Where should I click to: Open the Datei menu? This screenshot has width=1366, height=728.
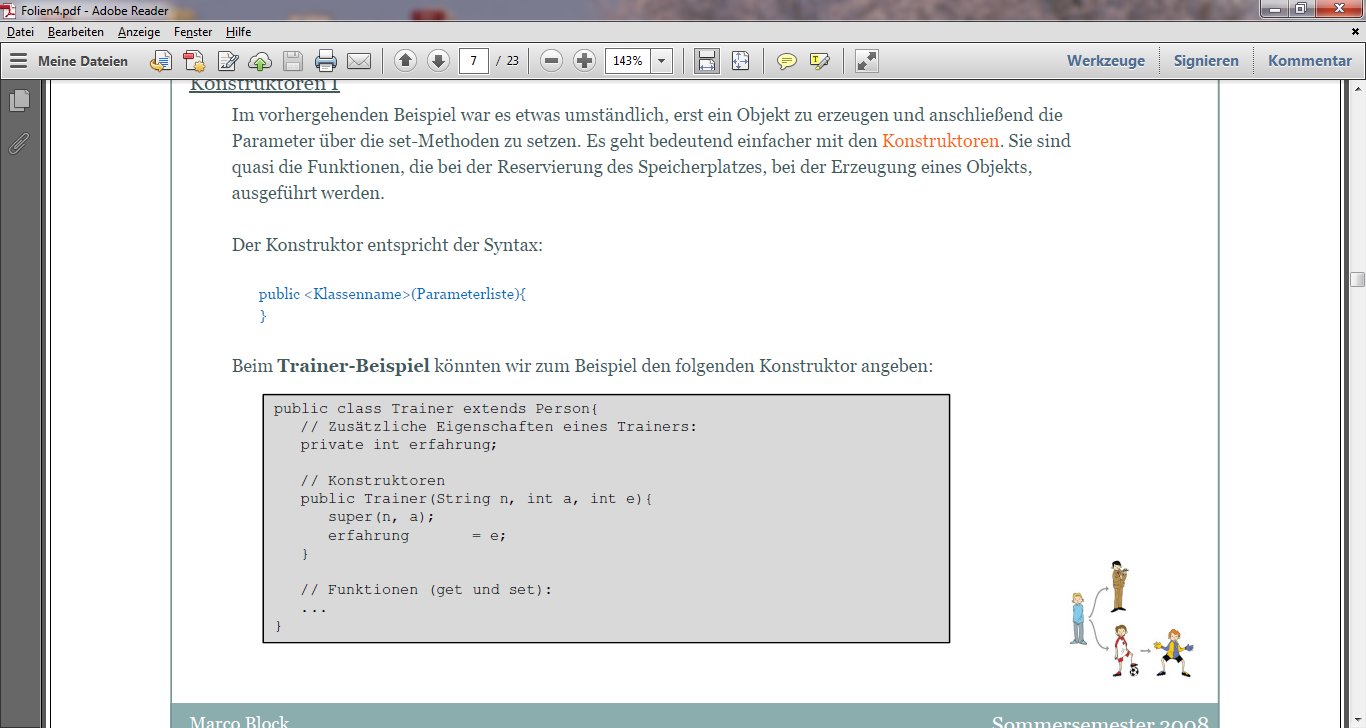(x=20, y=32)
